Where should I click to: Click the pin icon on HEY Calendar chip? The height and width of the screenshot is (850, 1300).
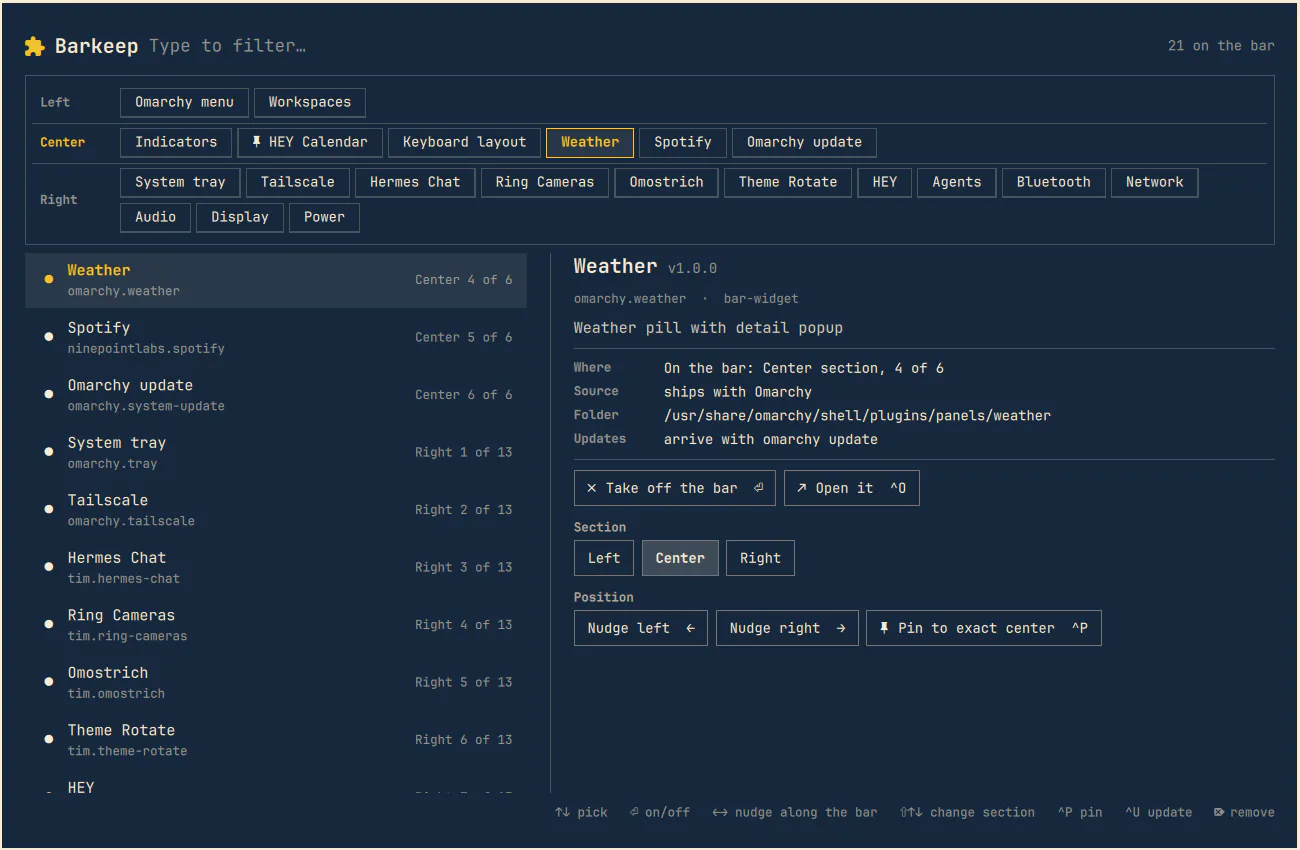point(256,142)
